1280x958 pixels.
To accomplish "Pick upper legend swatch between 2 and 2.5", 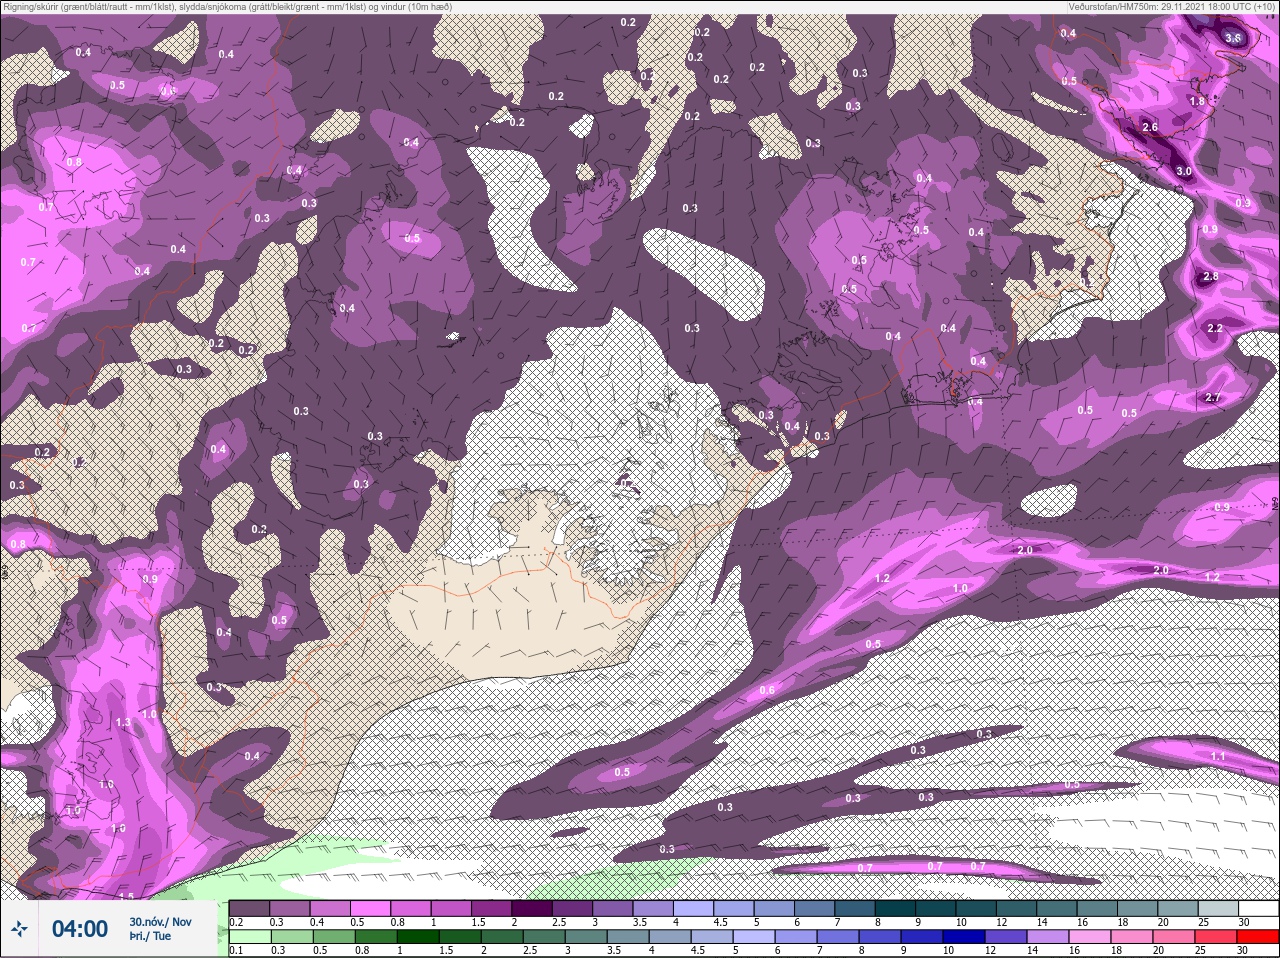I will click(x=533, y=909).
